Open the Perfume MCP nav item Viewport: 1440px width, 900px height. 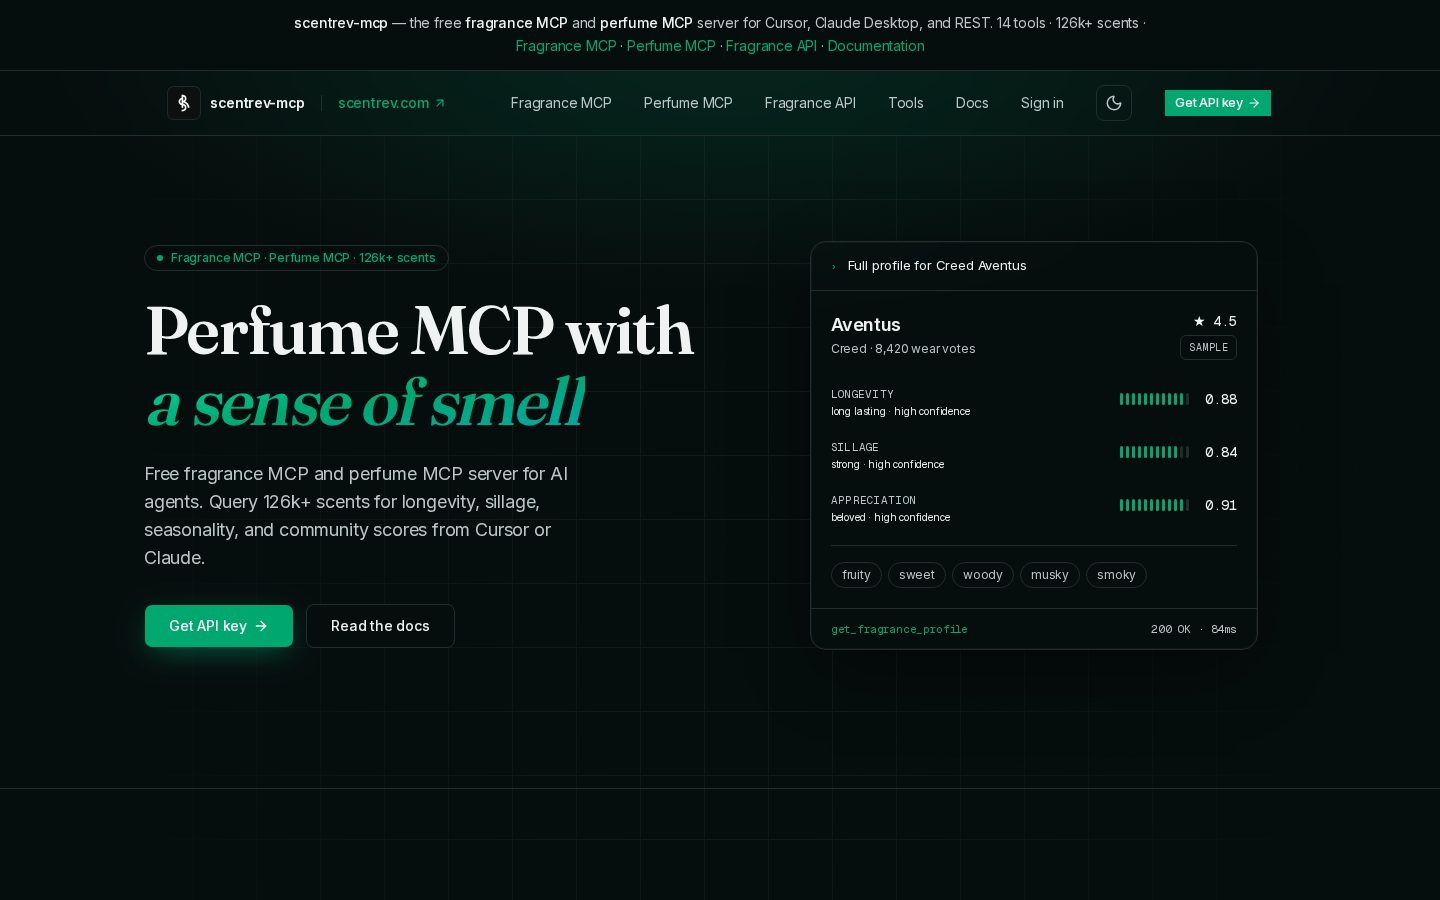(688, 103)
